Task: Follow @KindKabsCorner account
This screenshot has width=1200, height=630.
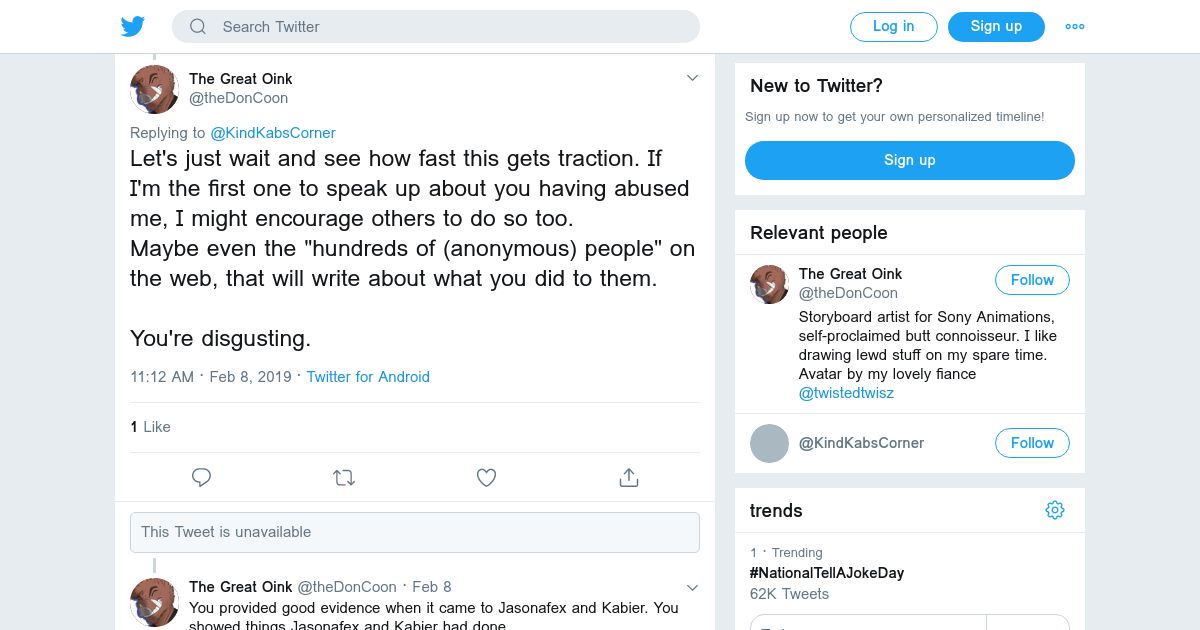Action: (1032, 443)
